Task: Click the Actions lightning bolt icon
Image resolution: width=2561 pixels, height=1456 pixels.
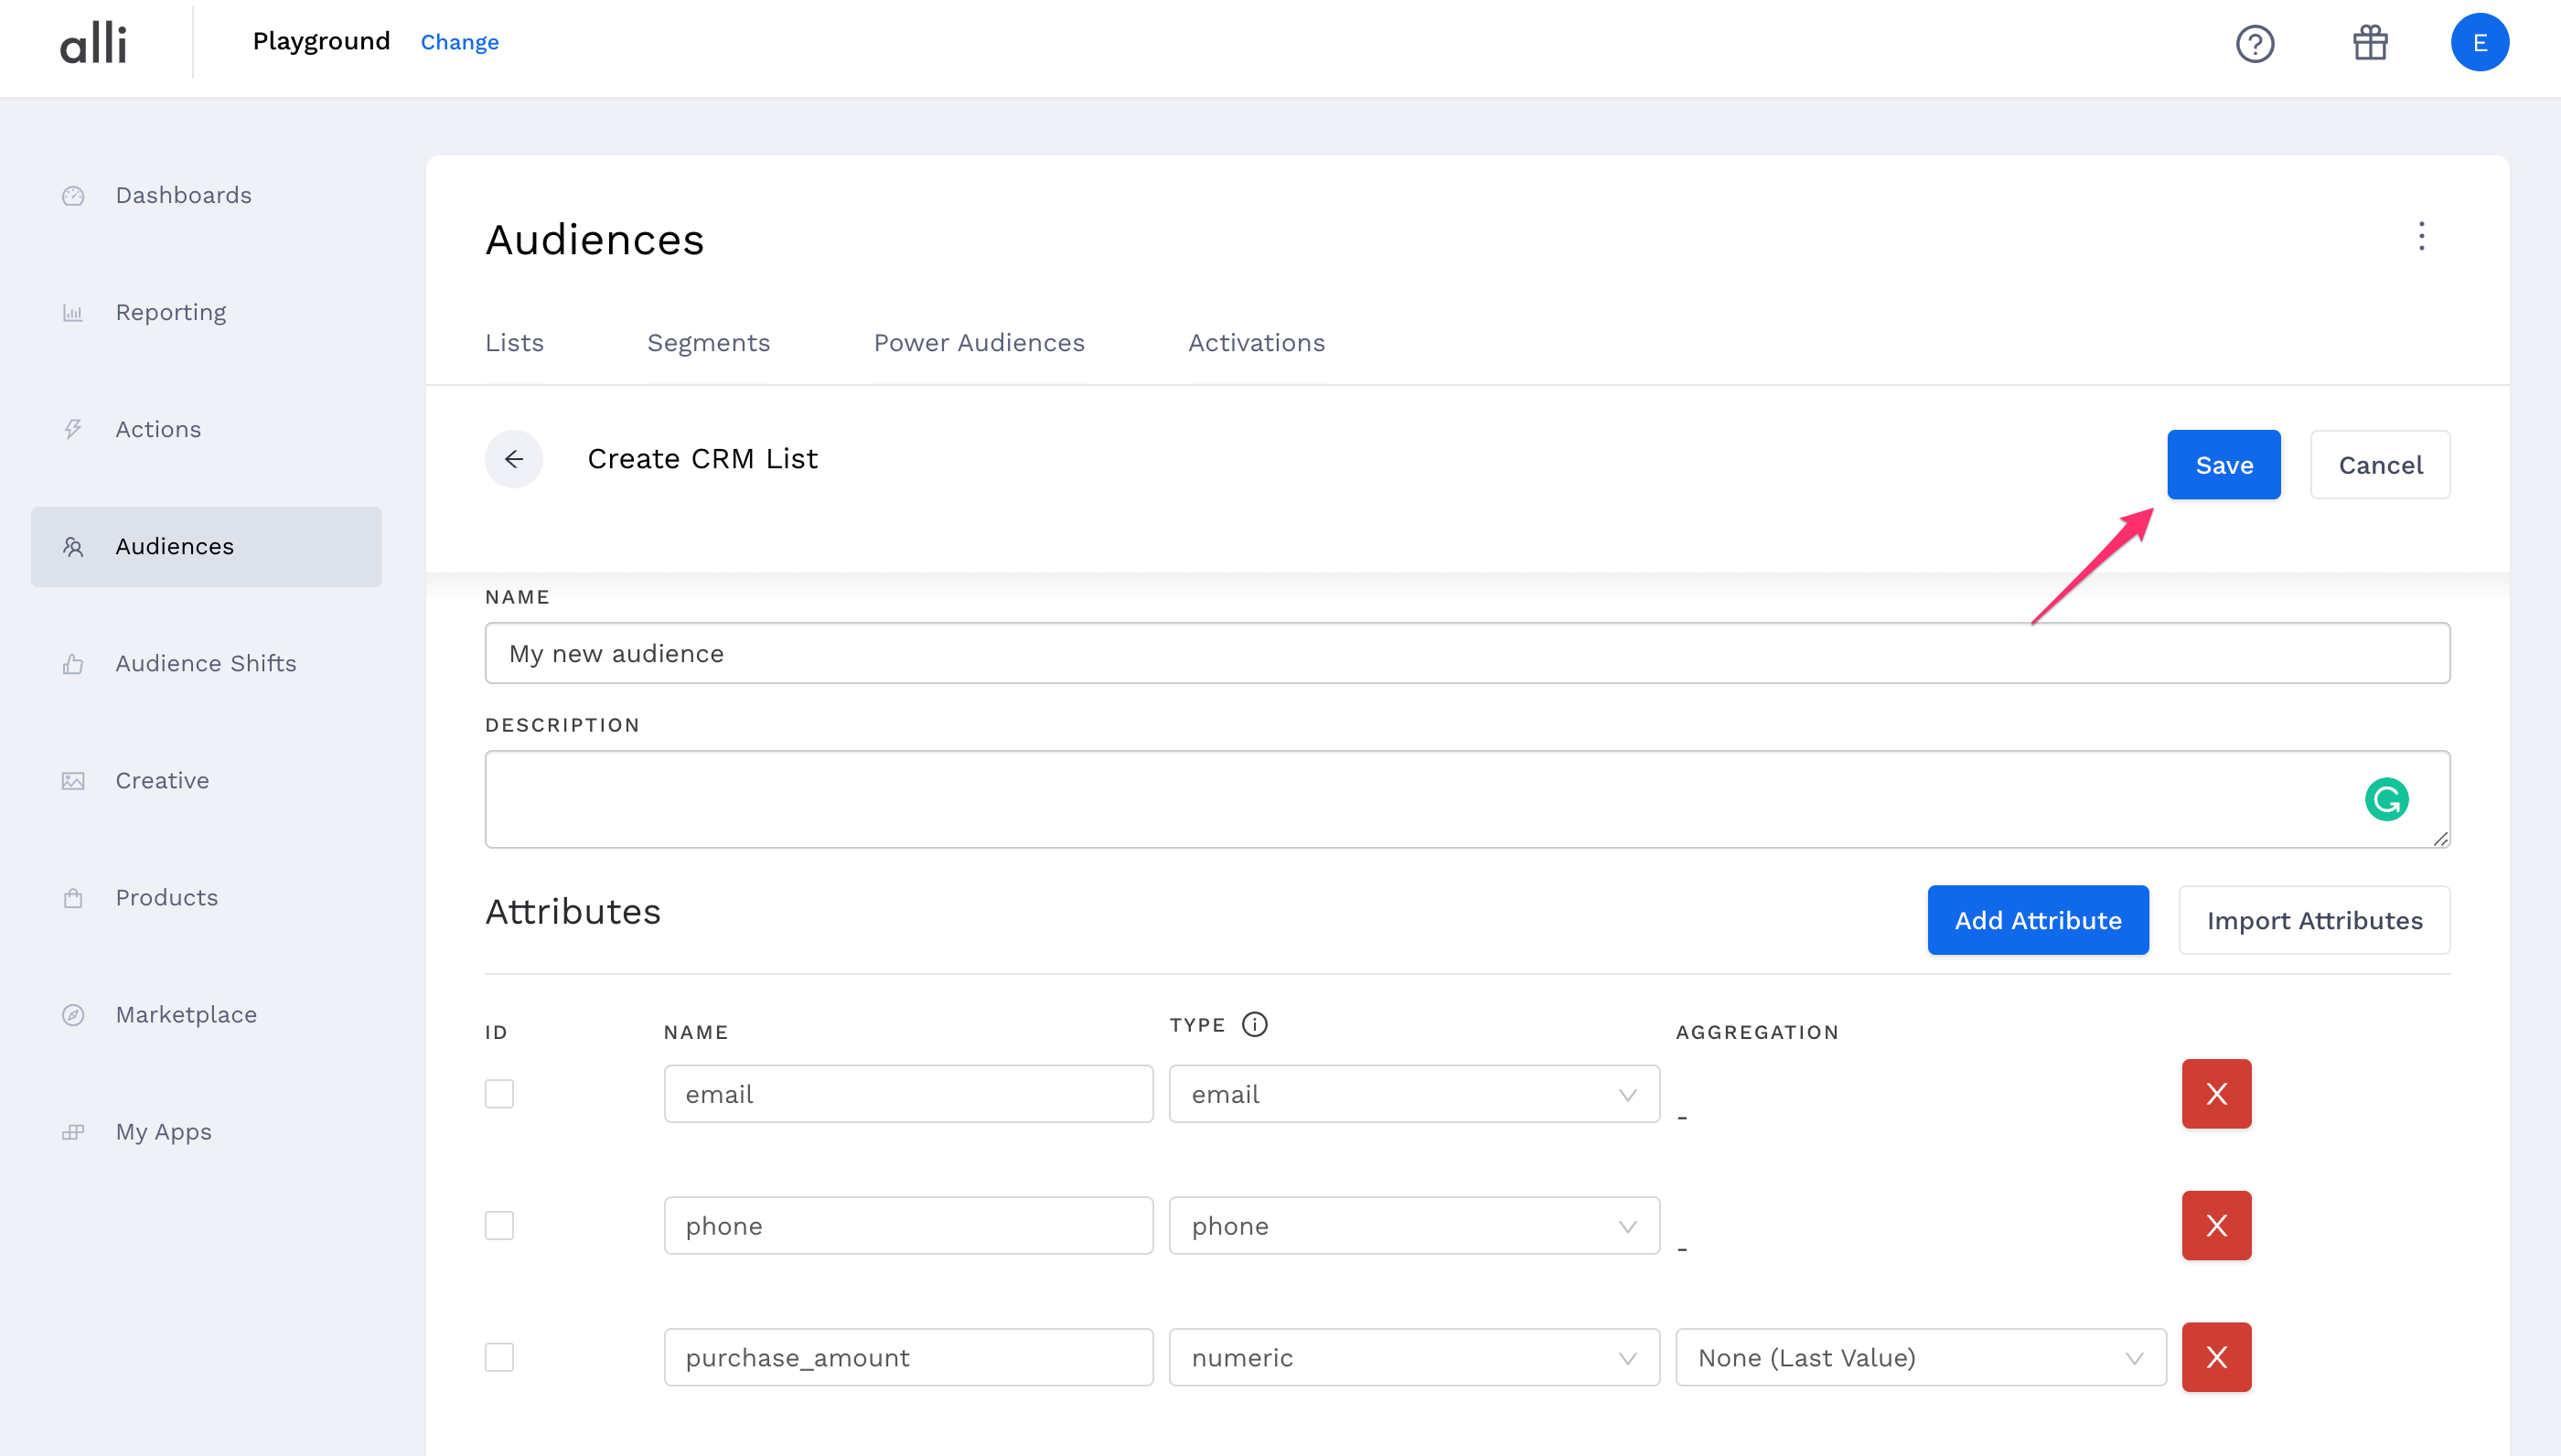Action: point(73,429)
